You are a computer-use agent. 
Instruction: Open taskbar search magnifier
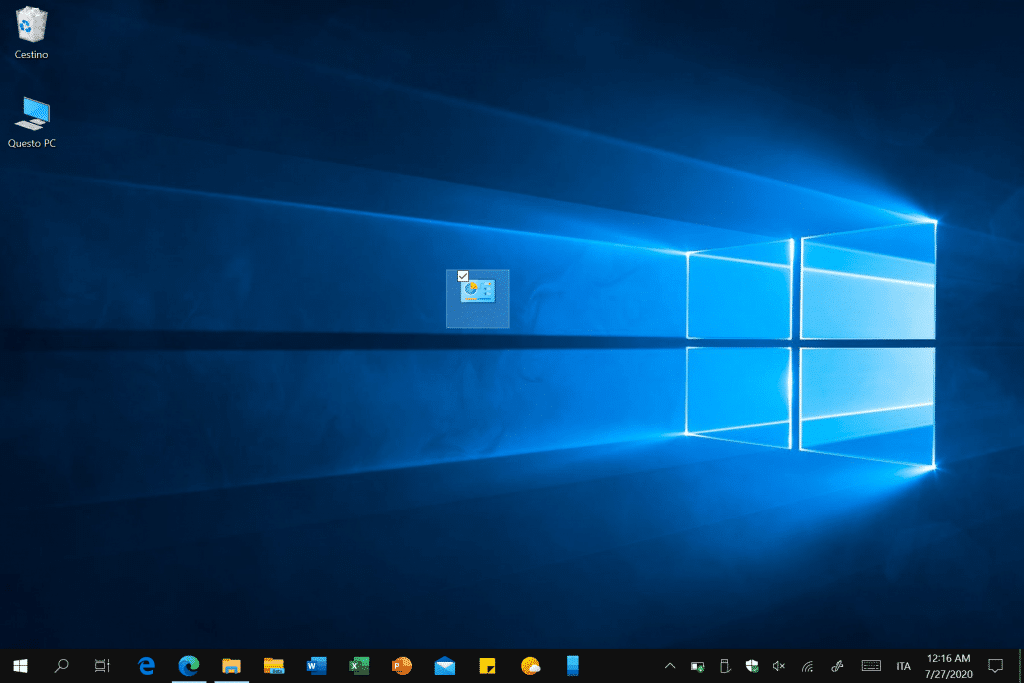tap(61, 665)
